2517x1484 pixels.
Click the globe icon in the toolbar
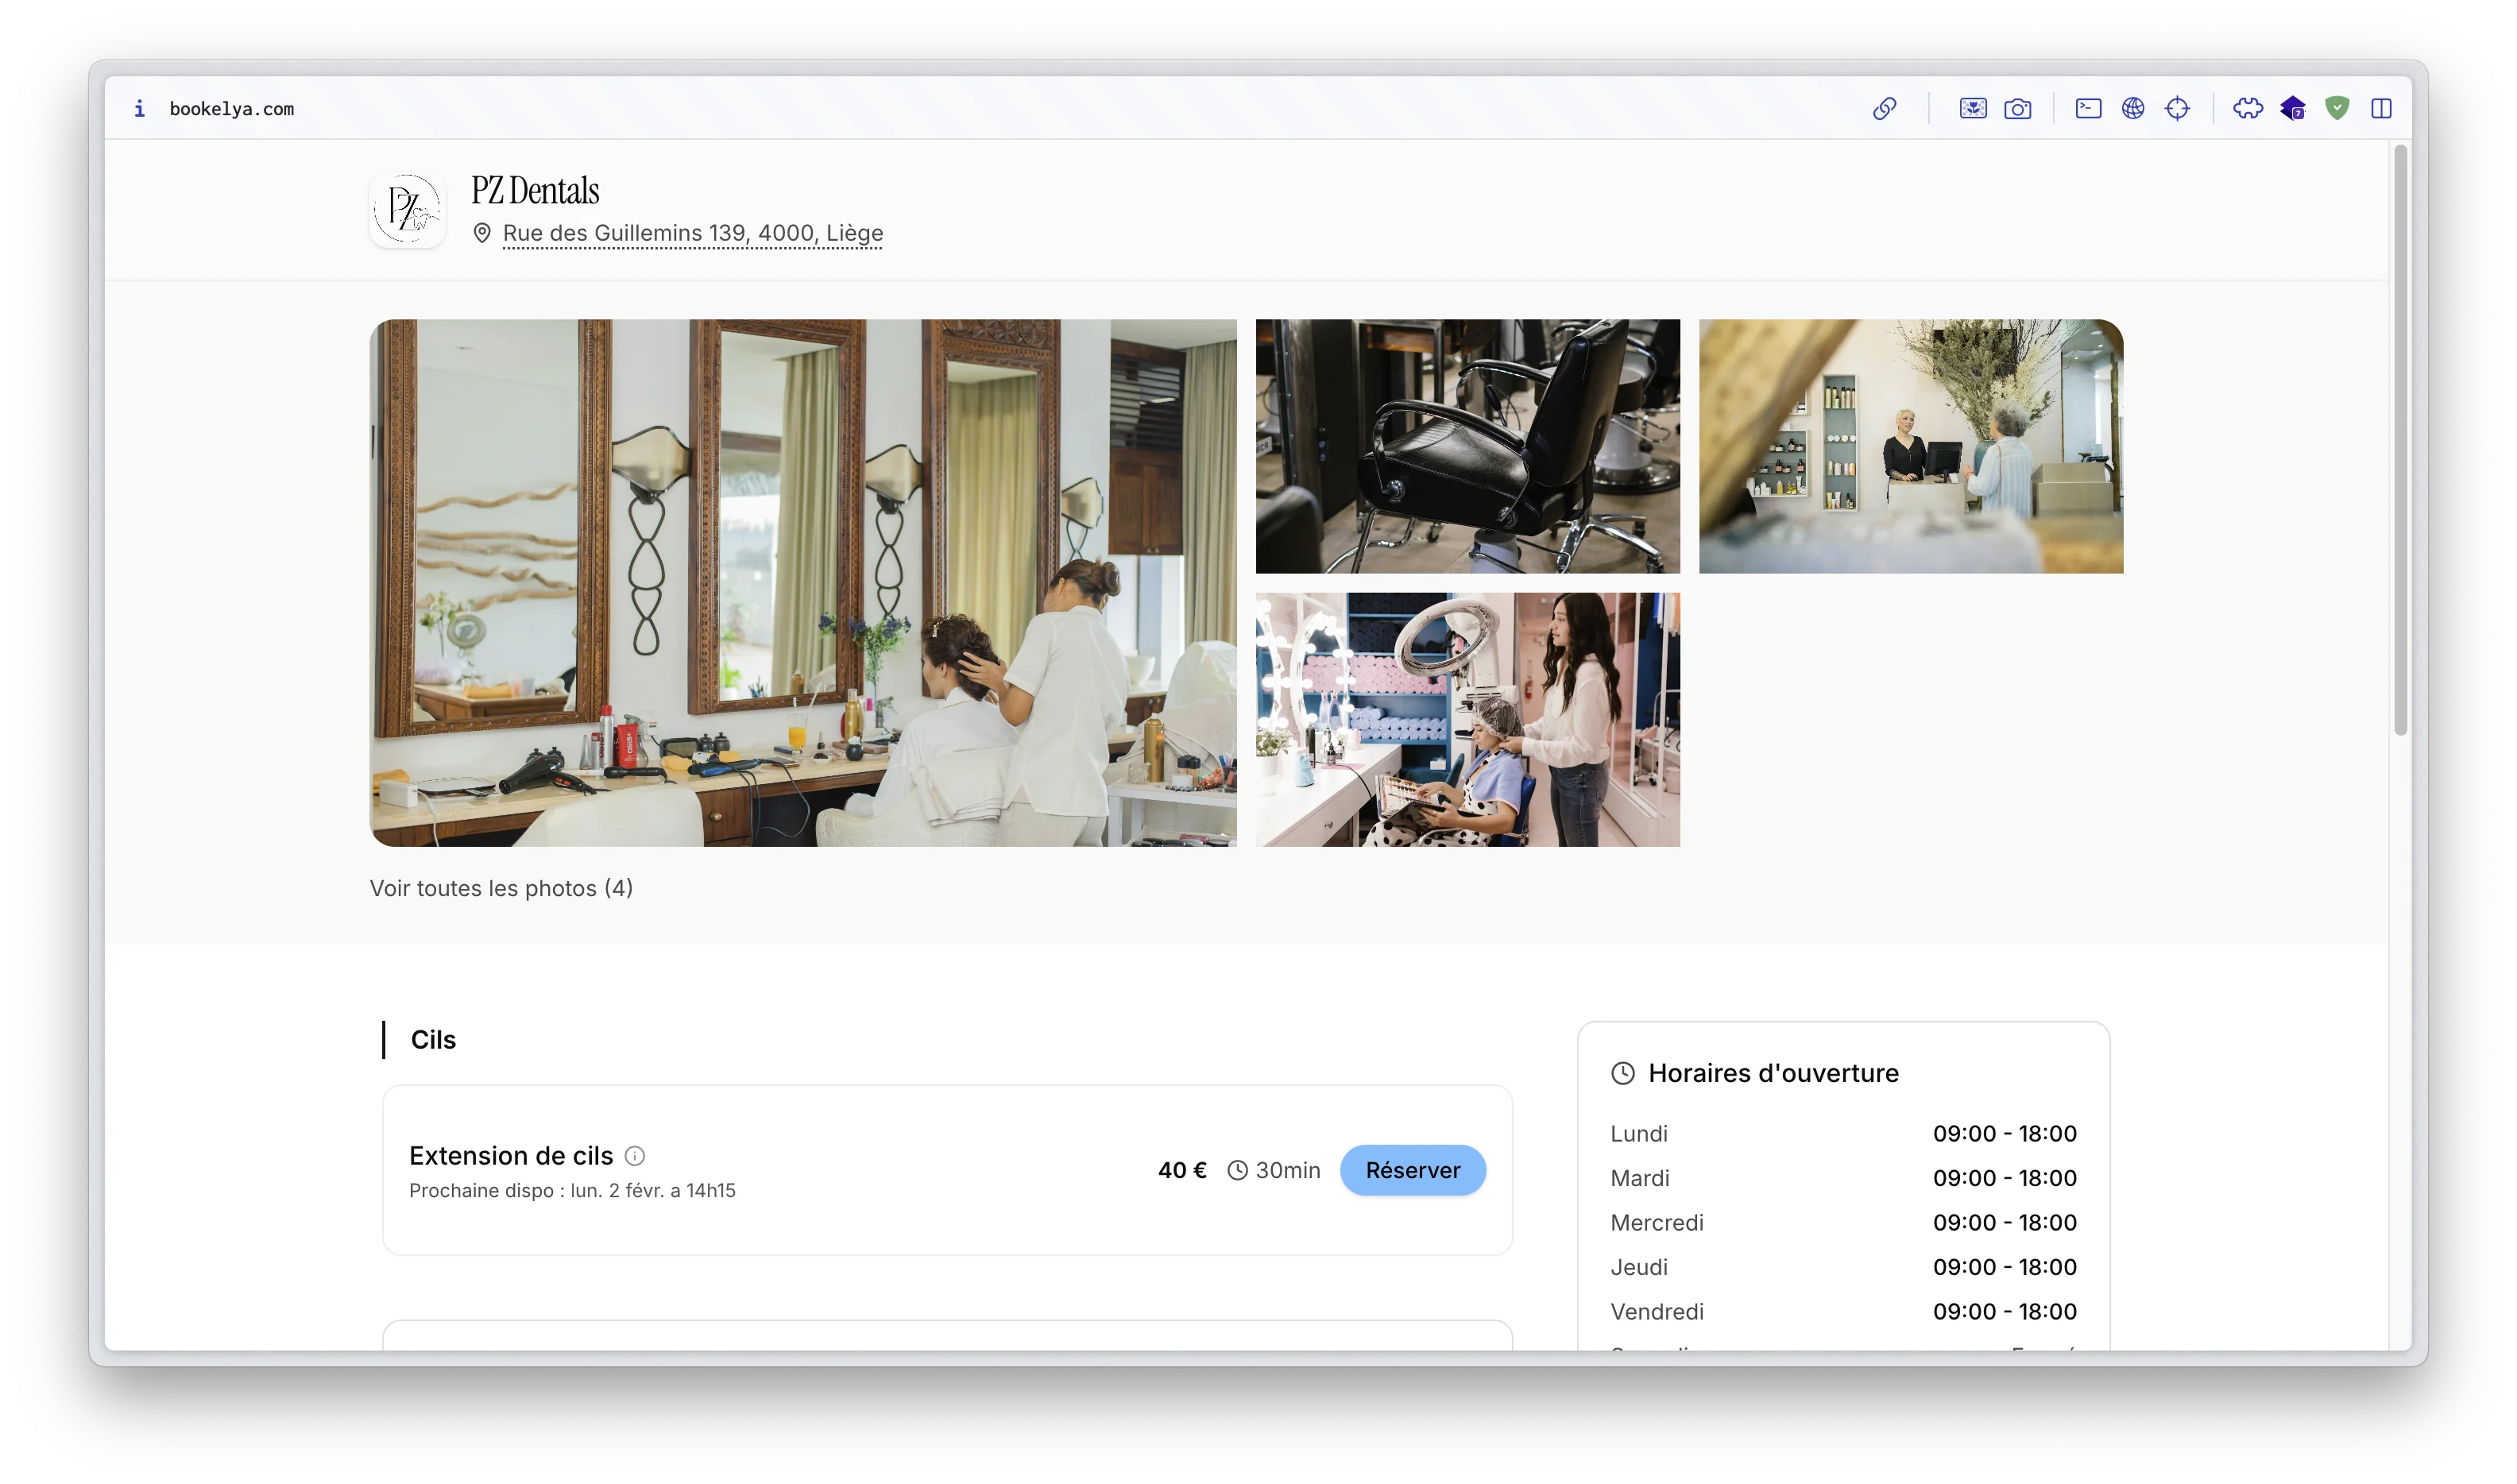click(x=2134, y=108)
